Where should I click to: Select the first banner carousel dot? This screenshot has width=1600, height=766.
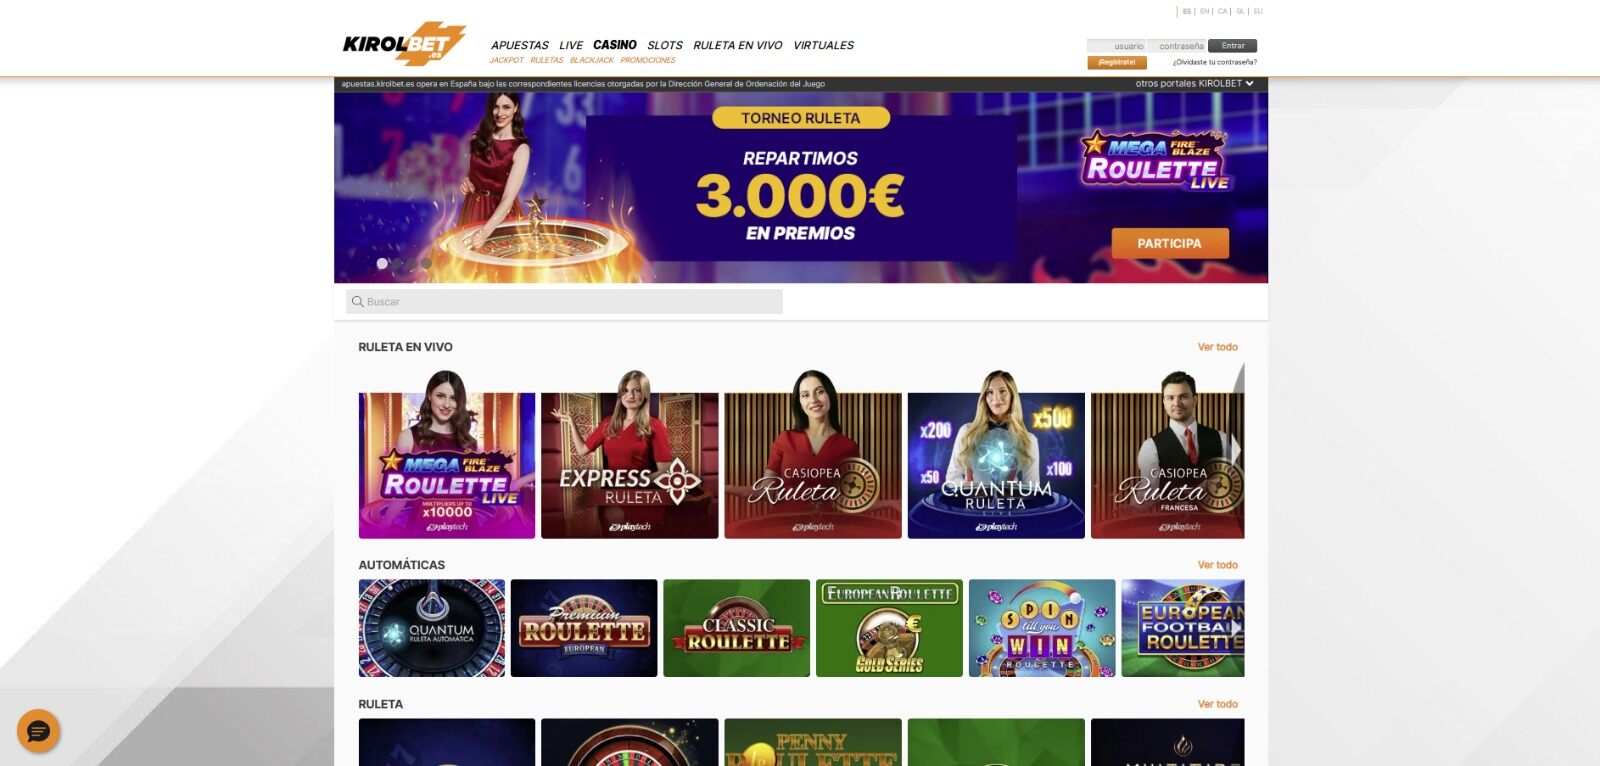pos(382,263)
